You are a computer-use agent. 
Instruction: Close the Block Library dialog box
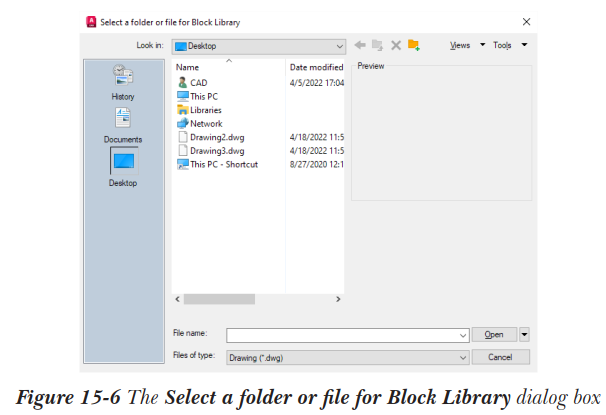pyautogui.click(x=526, y=22)
